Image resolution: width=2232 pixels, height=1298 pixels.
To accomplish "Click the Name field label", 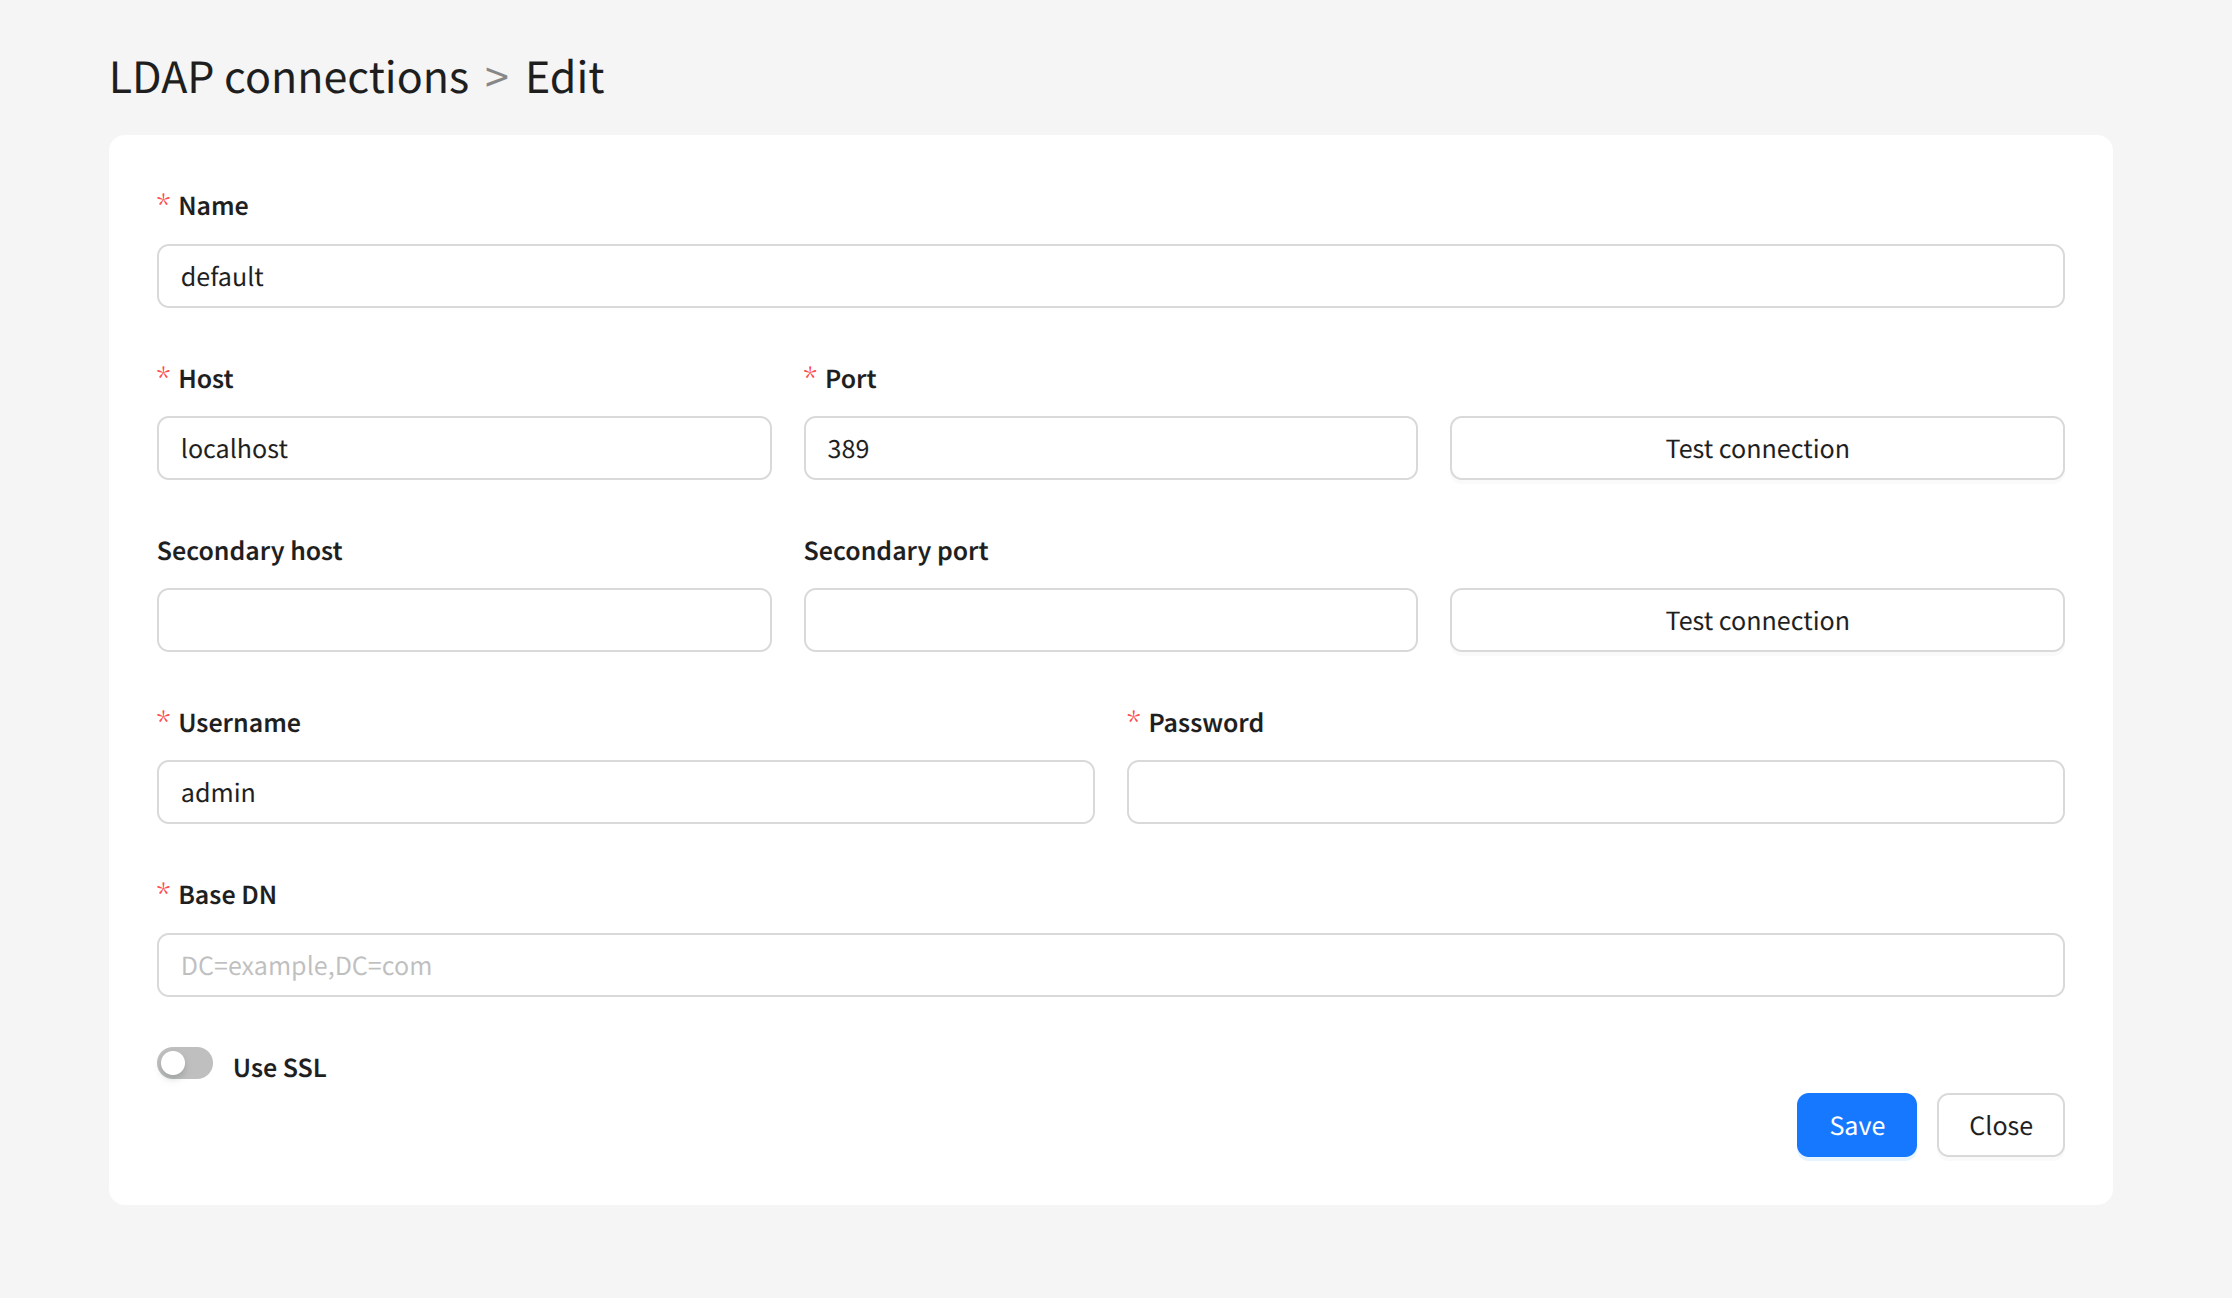I will tap(213, 206).
